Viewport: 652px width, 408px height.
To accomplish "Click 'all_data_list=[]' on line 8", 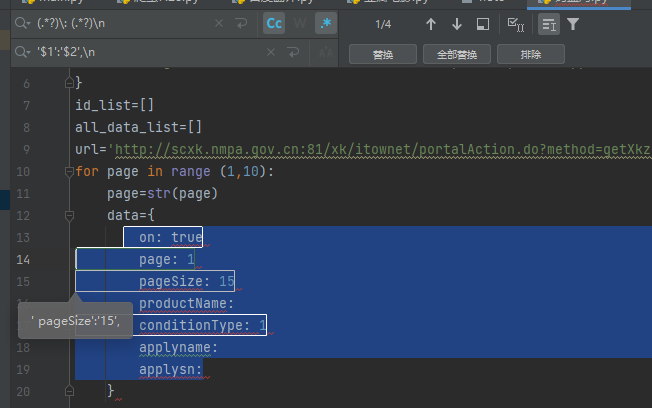I will (138, 127).
